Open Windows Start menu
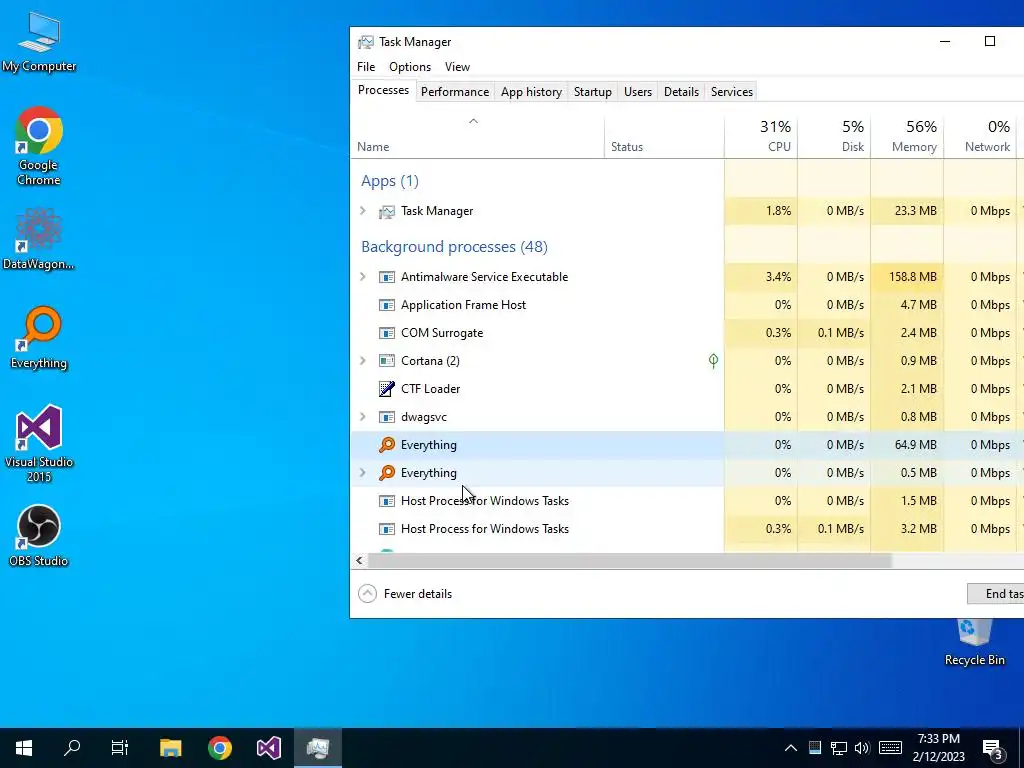 [24, 748]
